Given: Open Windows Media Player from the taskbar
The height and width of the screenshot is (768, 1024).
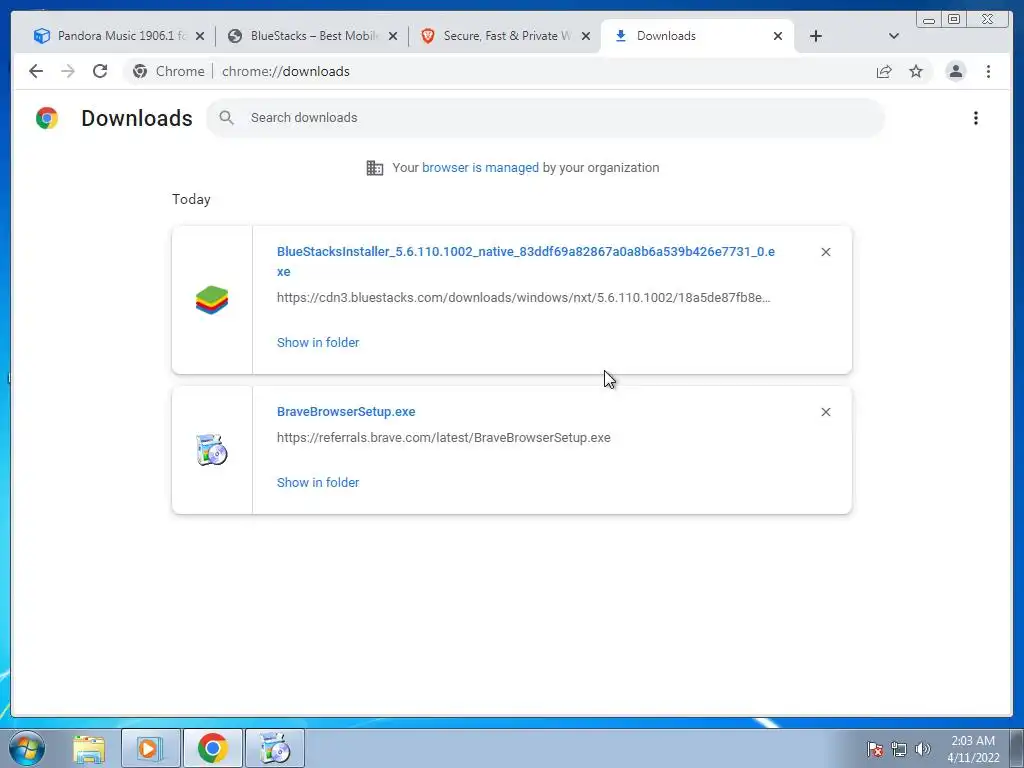Looking at the screenshot, I should click(150, 748).
